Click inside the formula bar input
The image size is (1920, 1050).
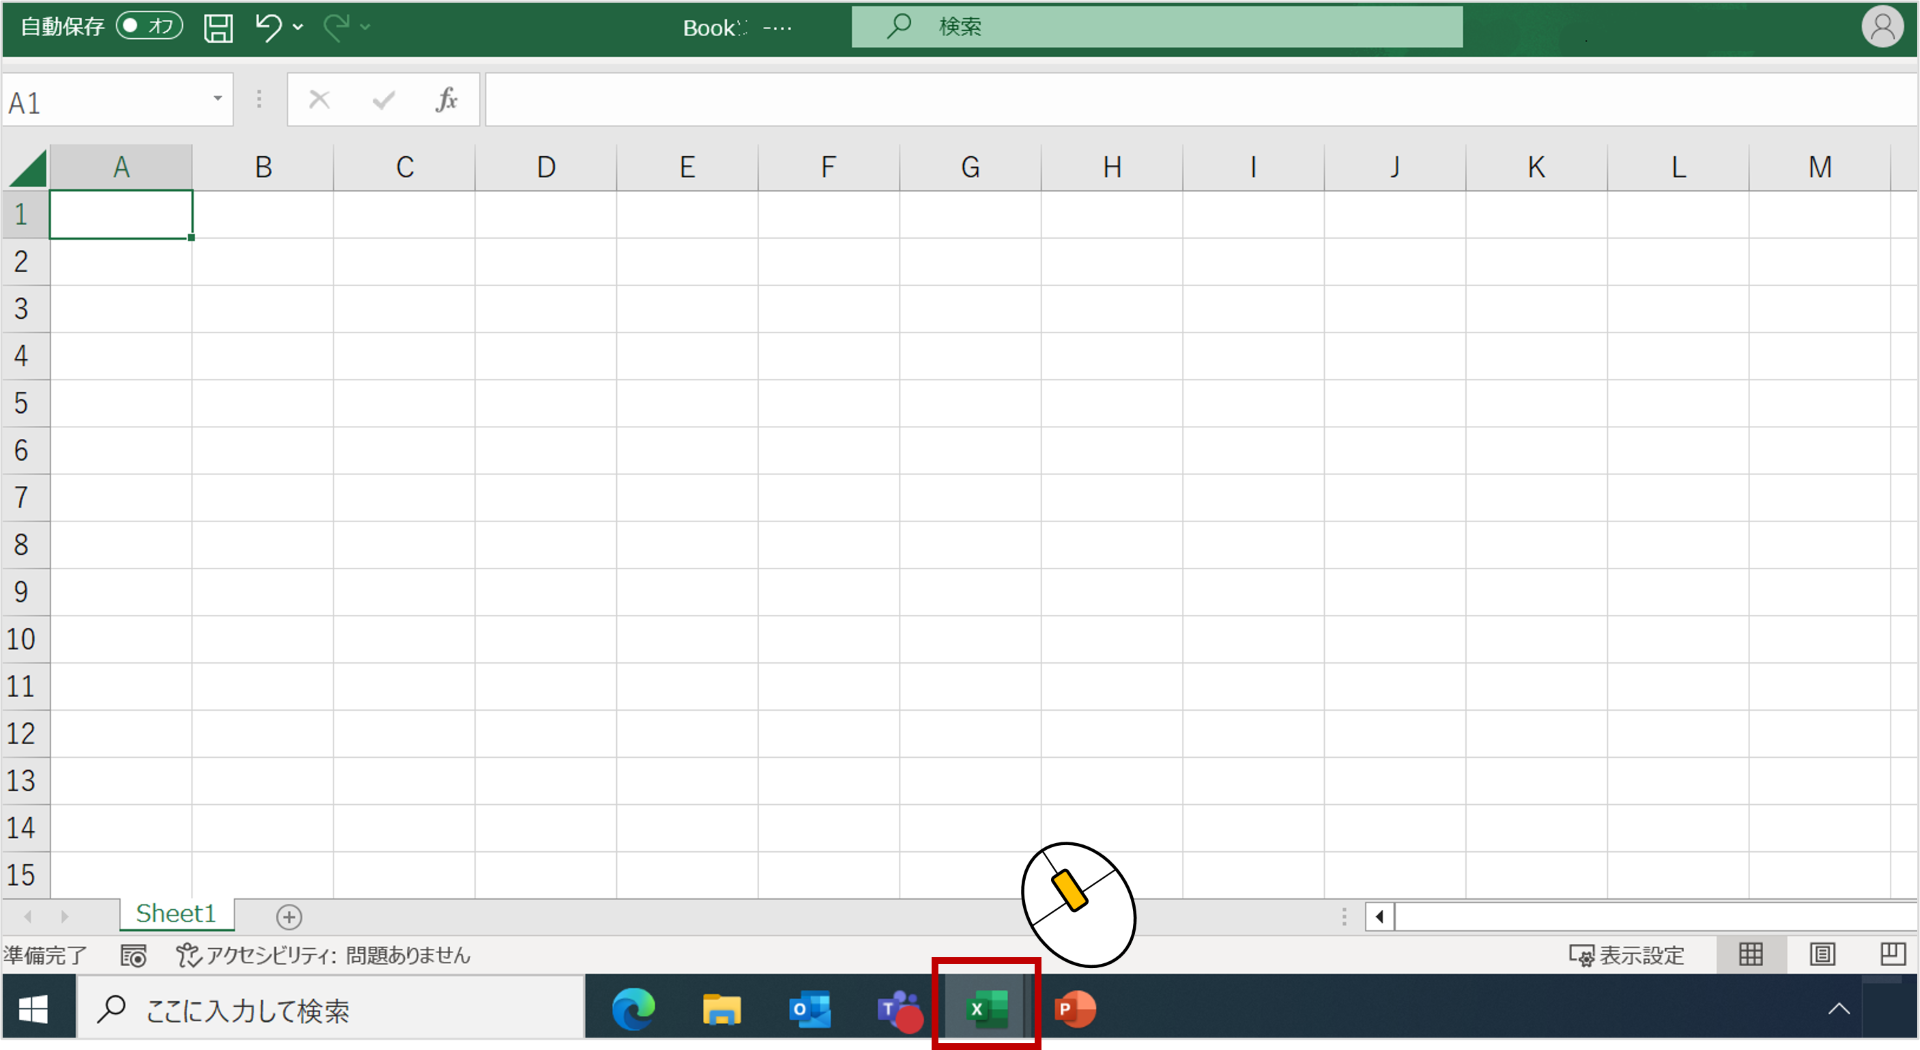click(1201, 100)
